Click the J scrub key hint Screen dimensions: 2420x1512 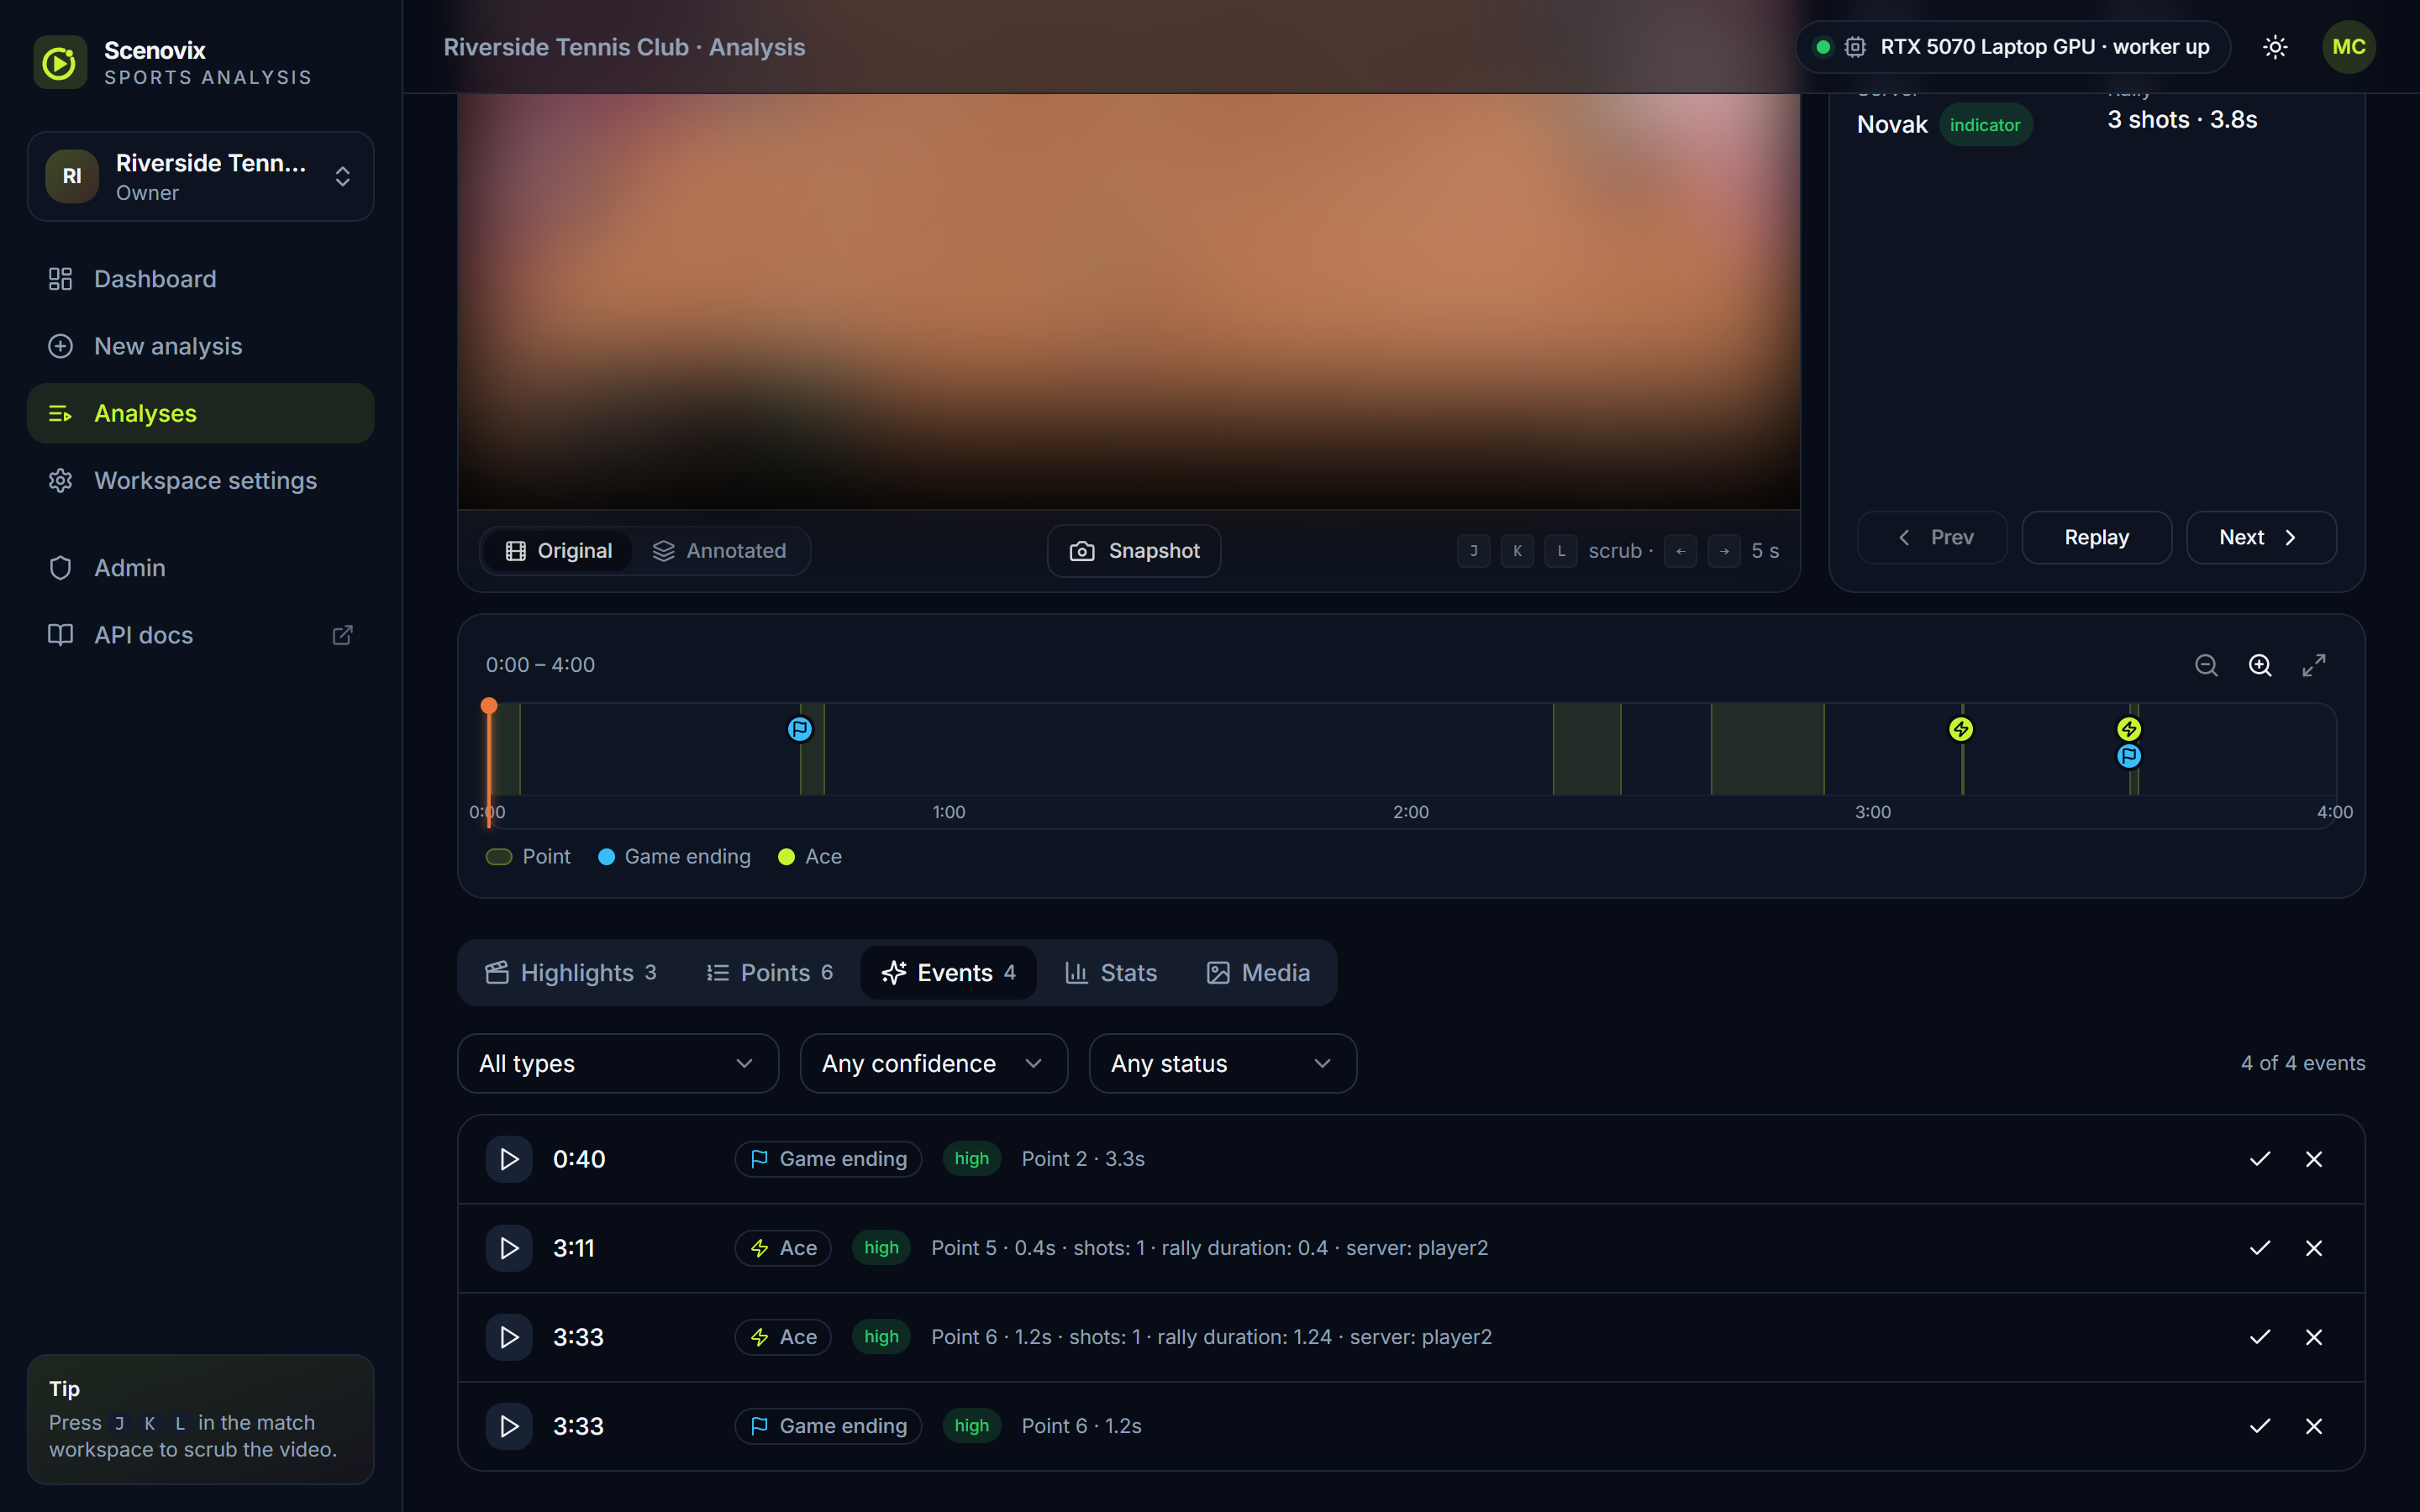tap(1473, 551)
